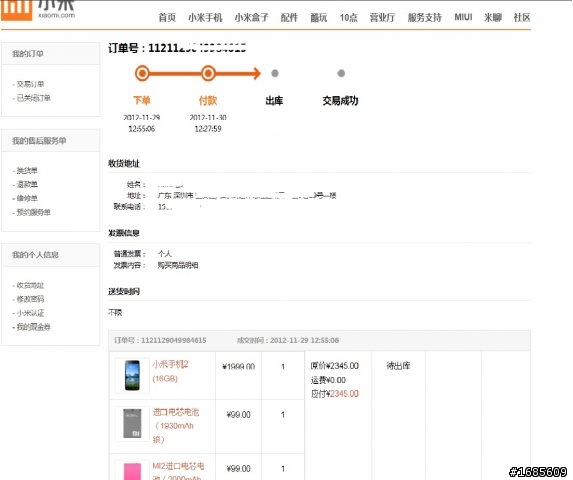Click the order number heading at top
The height and width of the screenshot is (480, 573).
[177, 48]
